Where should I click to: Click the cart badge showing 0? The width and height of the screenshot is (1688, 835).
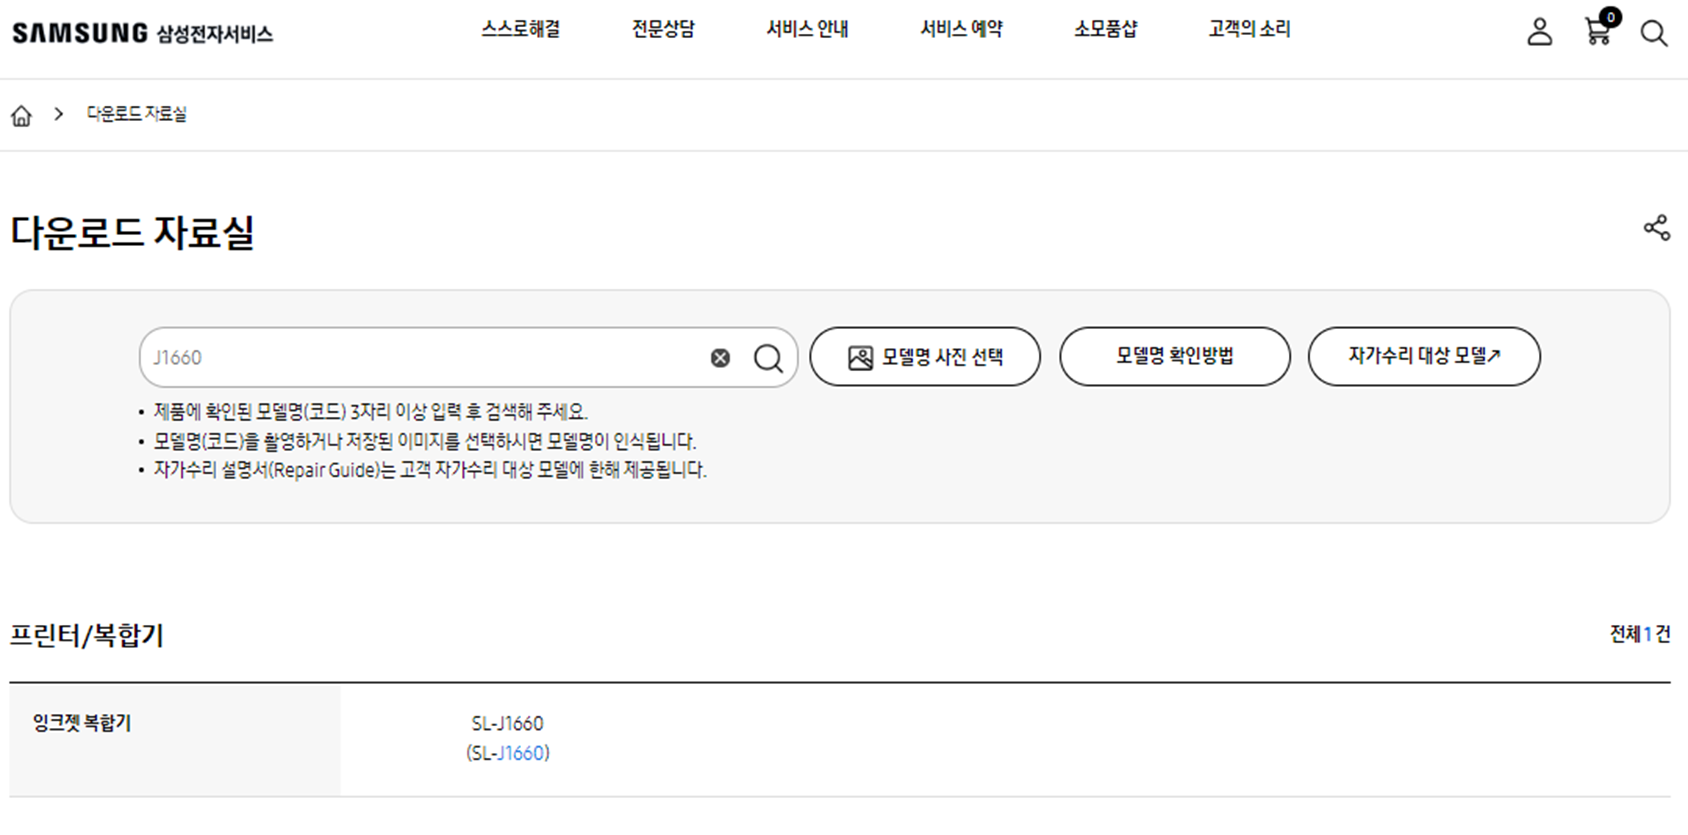click(x=1610, y=17)
